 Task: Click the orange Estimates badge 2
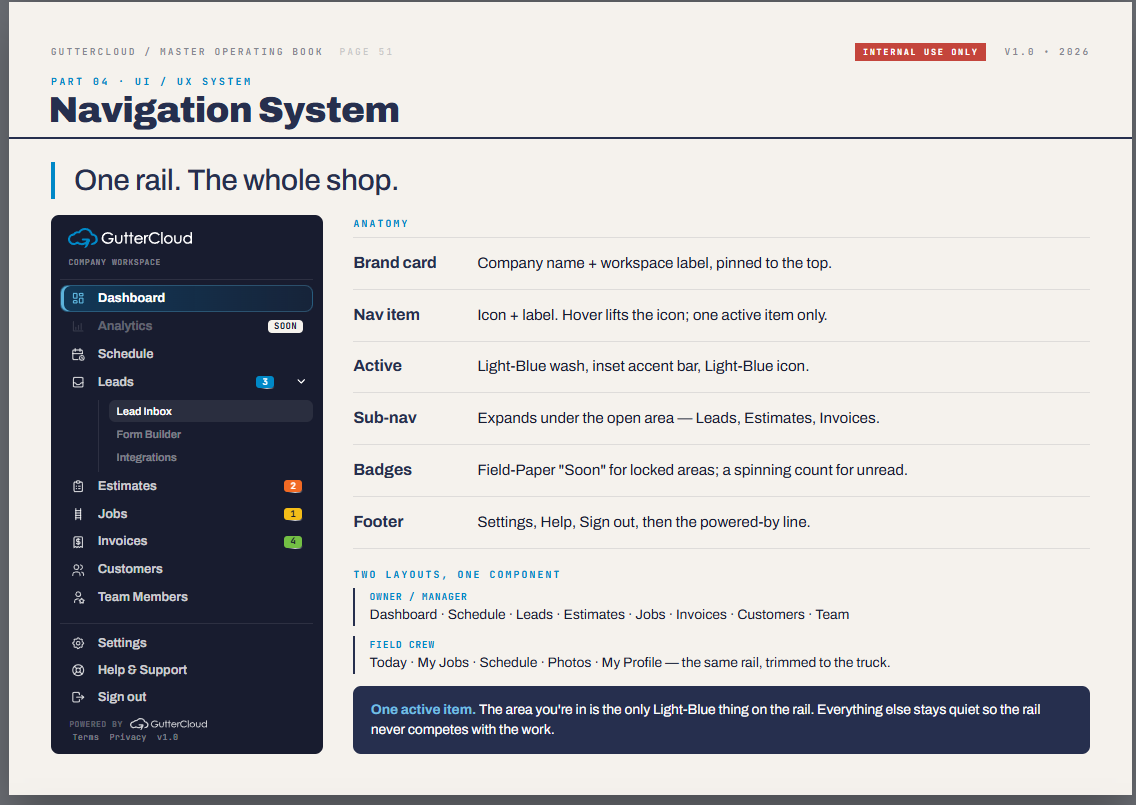point(293,486)
